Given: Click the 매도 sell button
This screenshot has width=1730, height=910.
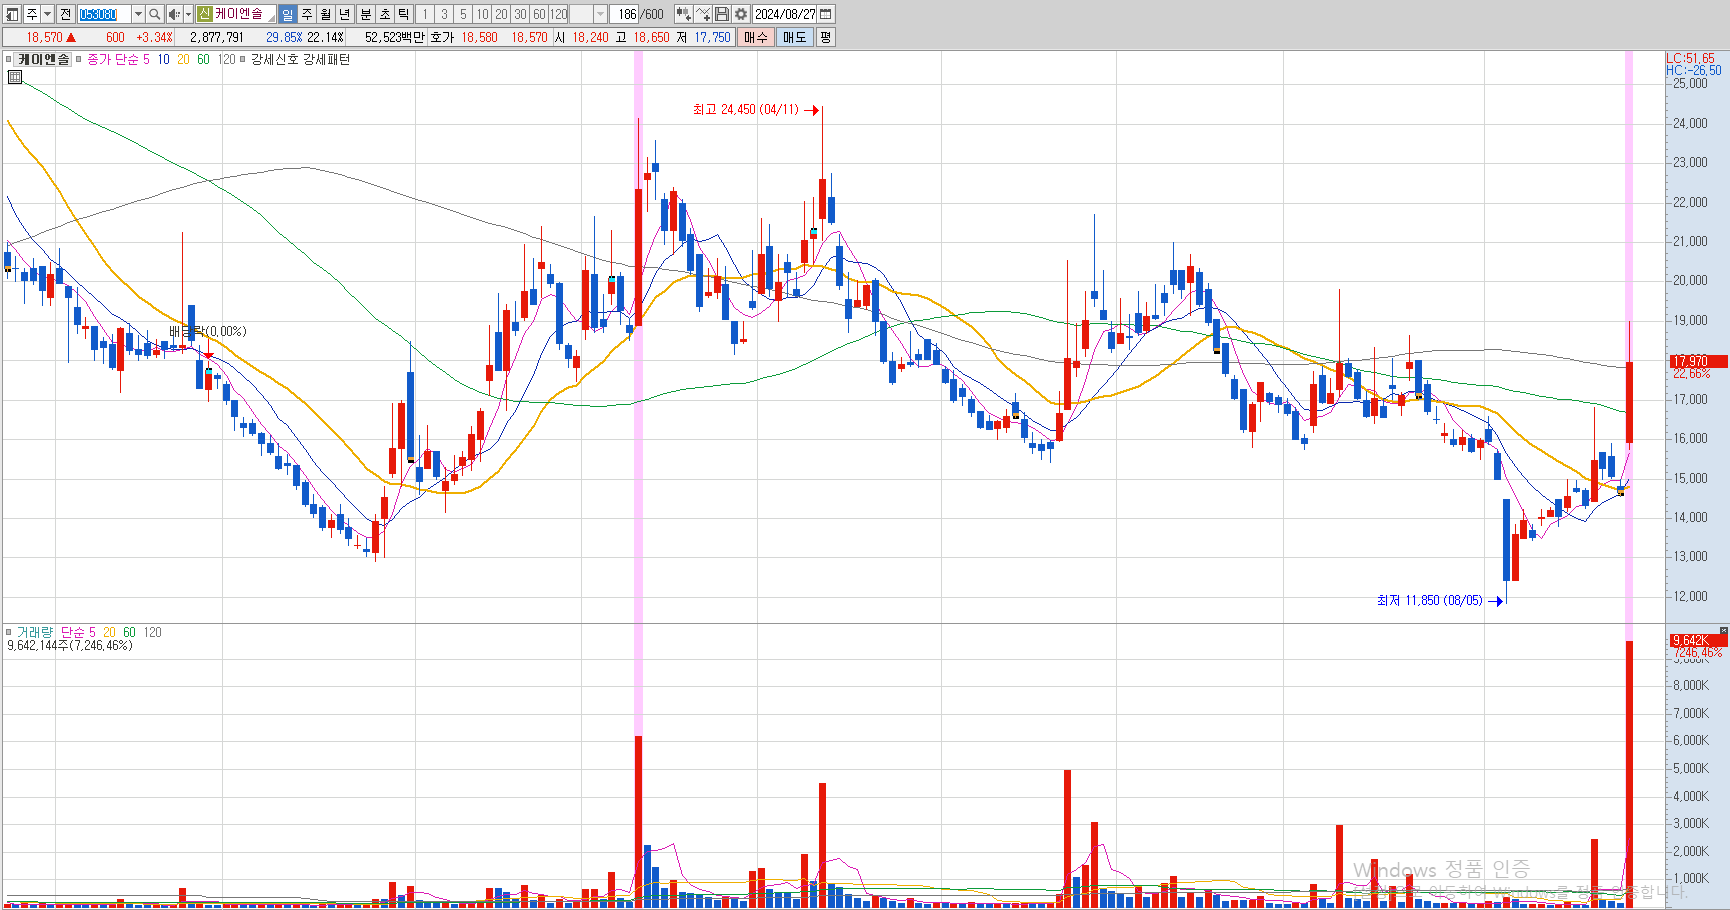Looking at the screenshot, I should 795,37.
